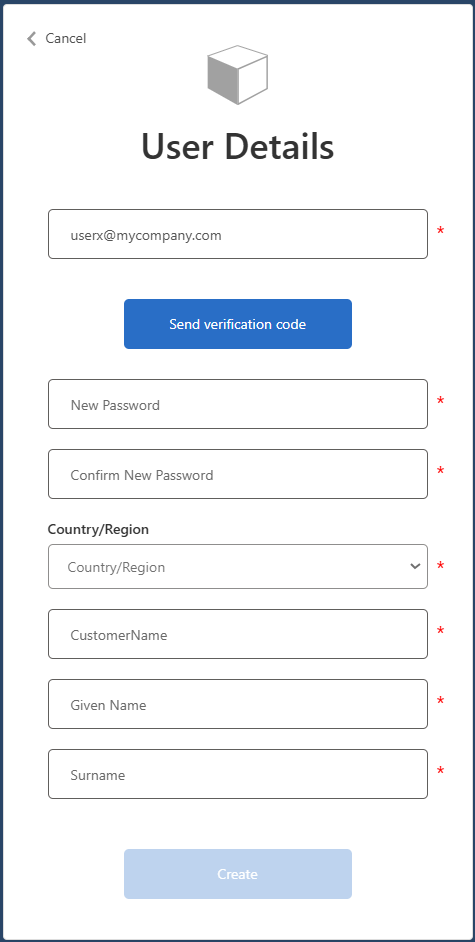Click the back chevron icon beside Cancel
Screen dimensions: 475x942
(32, 38)
